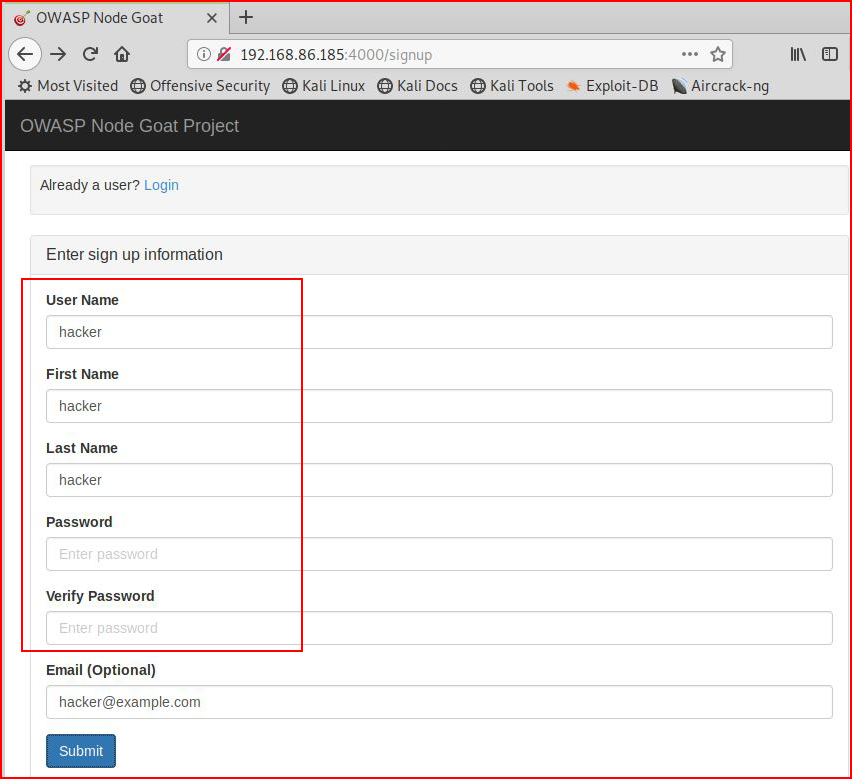Focus the Email (Optional) field
Screen dimensions: 852x779
pos(439,702)
